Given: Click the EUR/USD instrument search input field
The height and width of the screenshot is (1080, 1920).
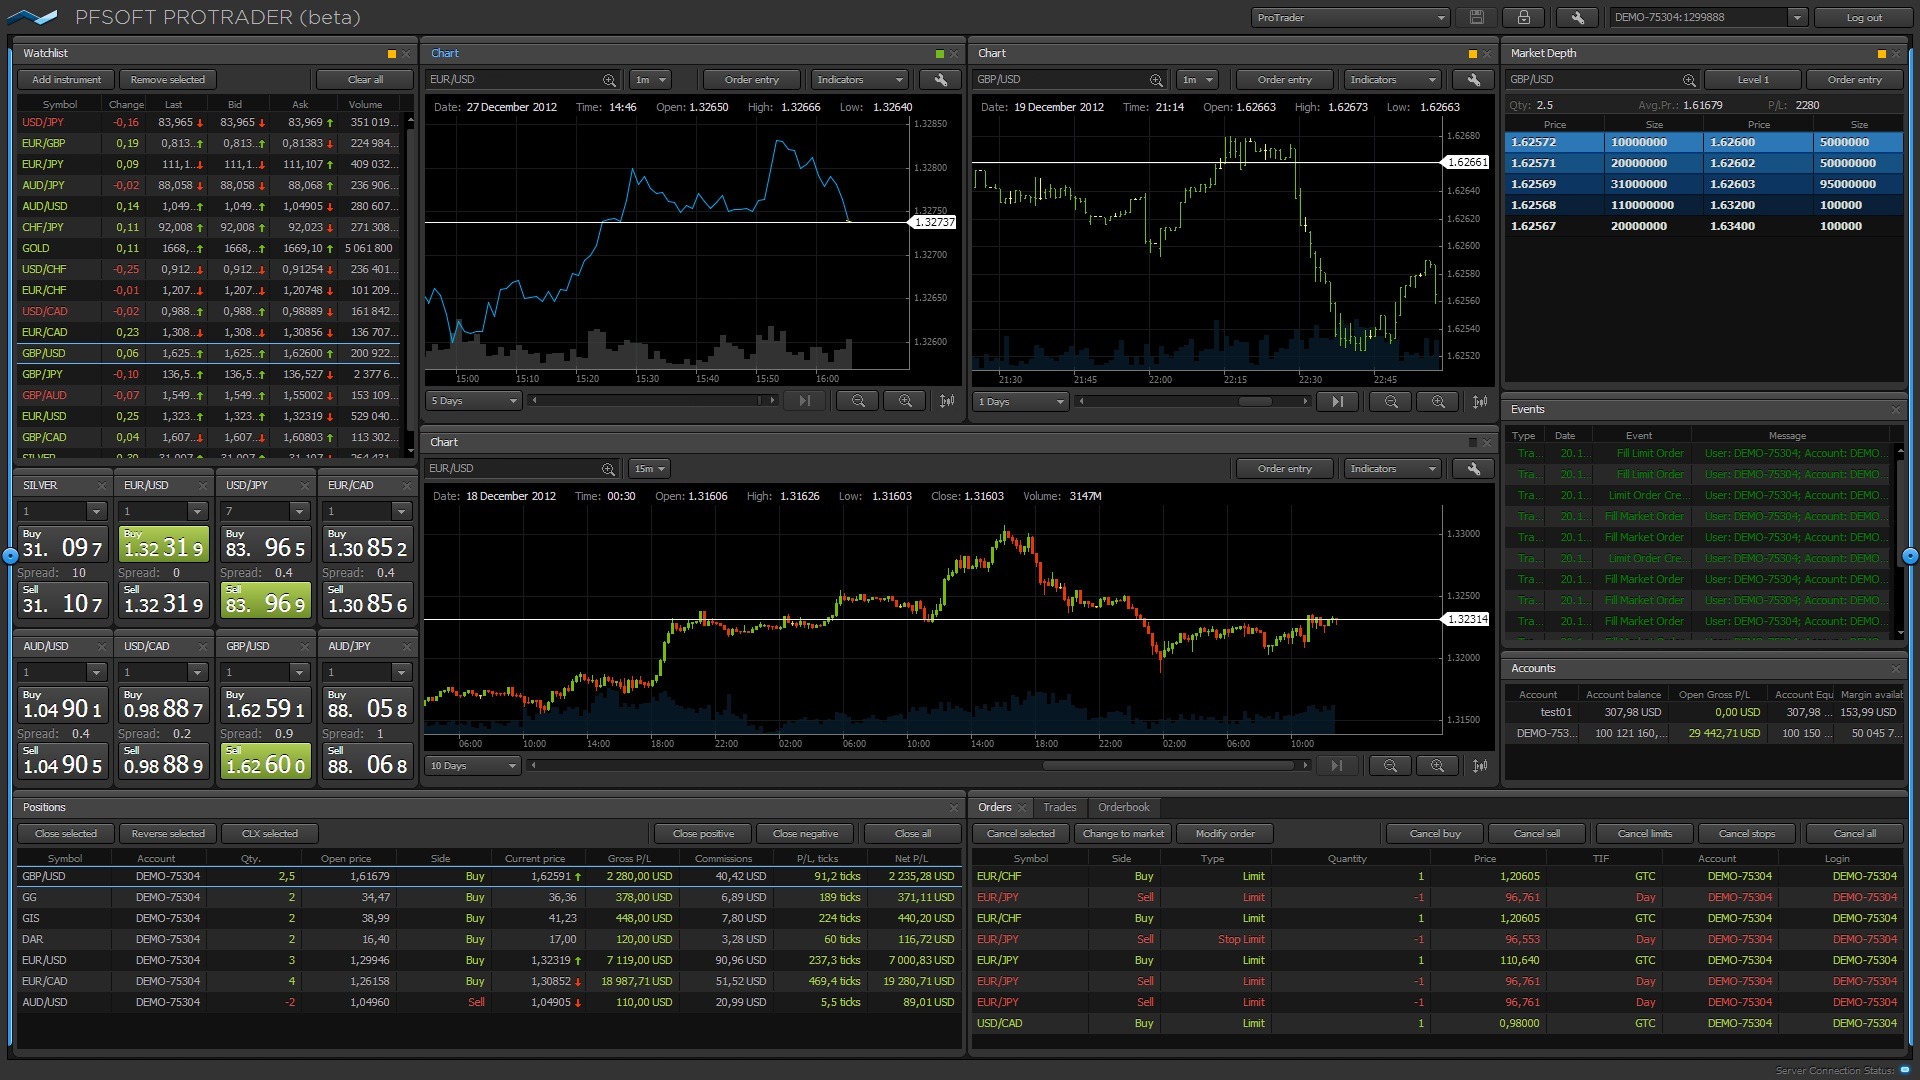Looking at the screenshot, I should click(x=514, y=79).
